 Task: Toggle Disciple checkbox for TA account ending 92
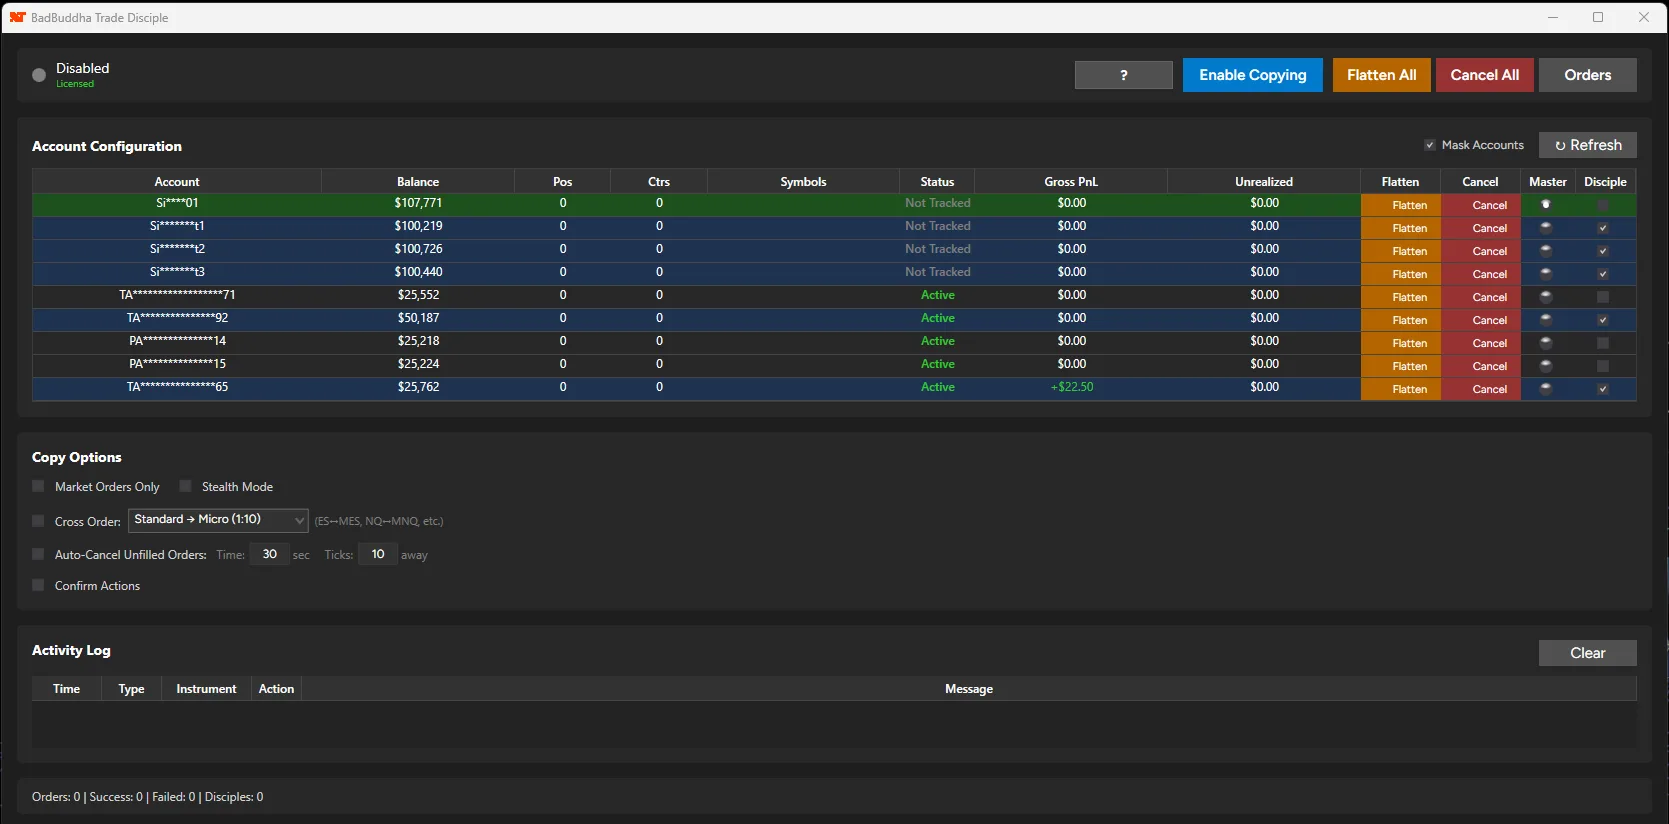[x=1603, y=320]
